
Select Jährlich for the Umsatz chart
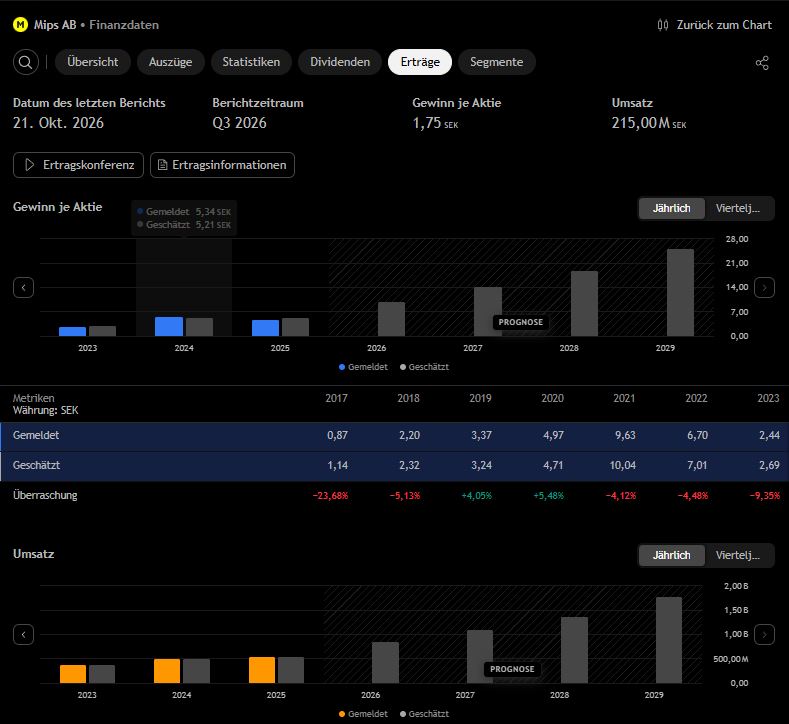671,555
